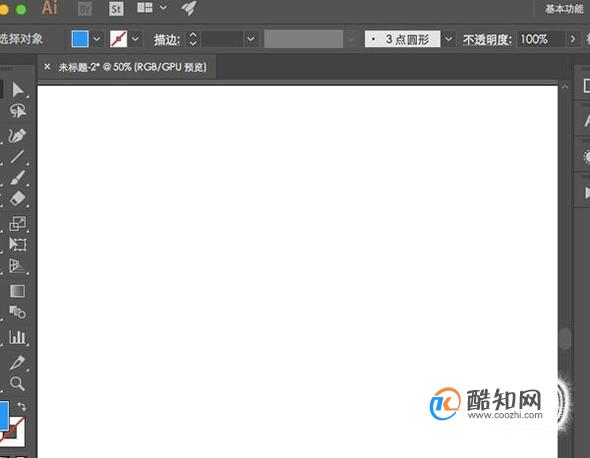Click the 不透明度 100% input field
The image size is (590, 458).
541,39
